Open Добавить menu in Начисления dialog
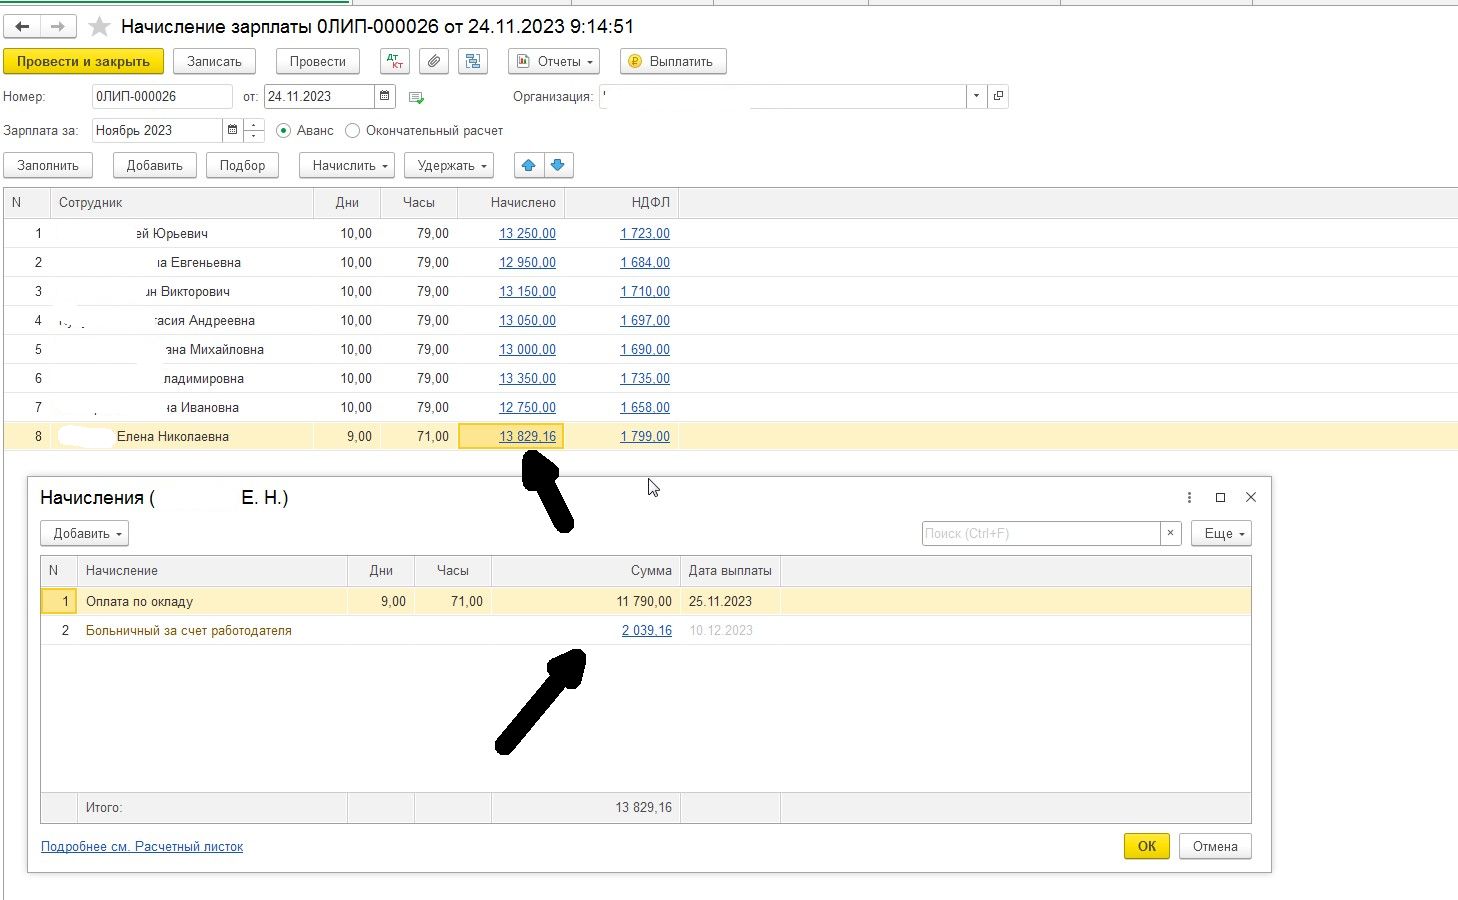This screenshot has width=1458, height=900. (x=85, y=533)
